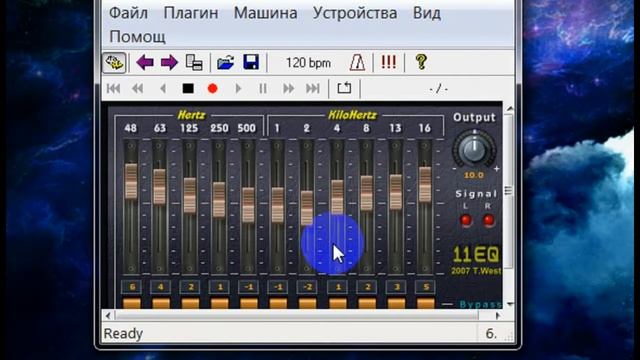Click the 11EQ logo text

point(476,255)
